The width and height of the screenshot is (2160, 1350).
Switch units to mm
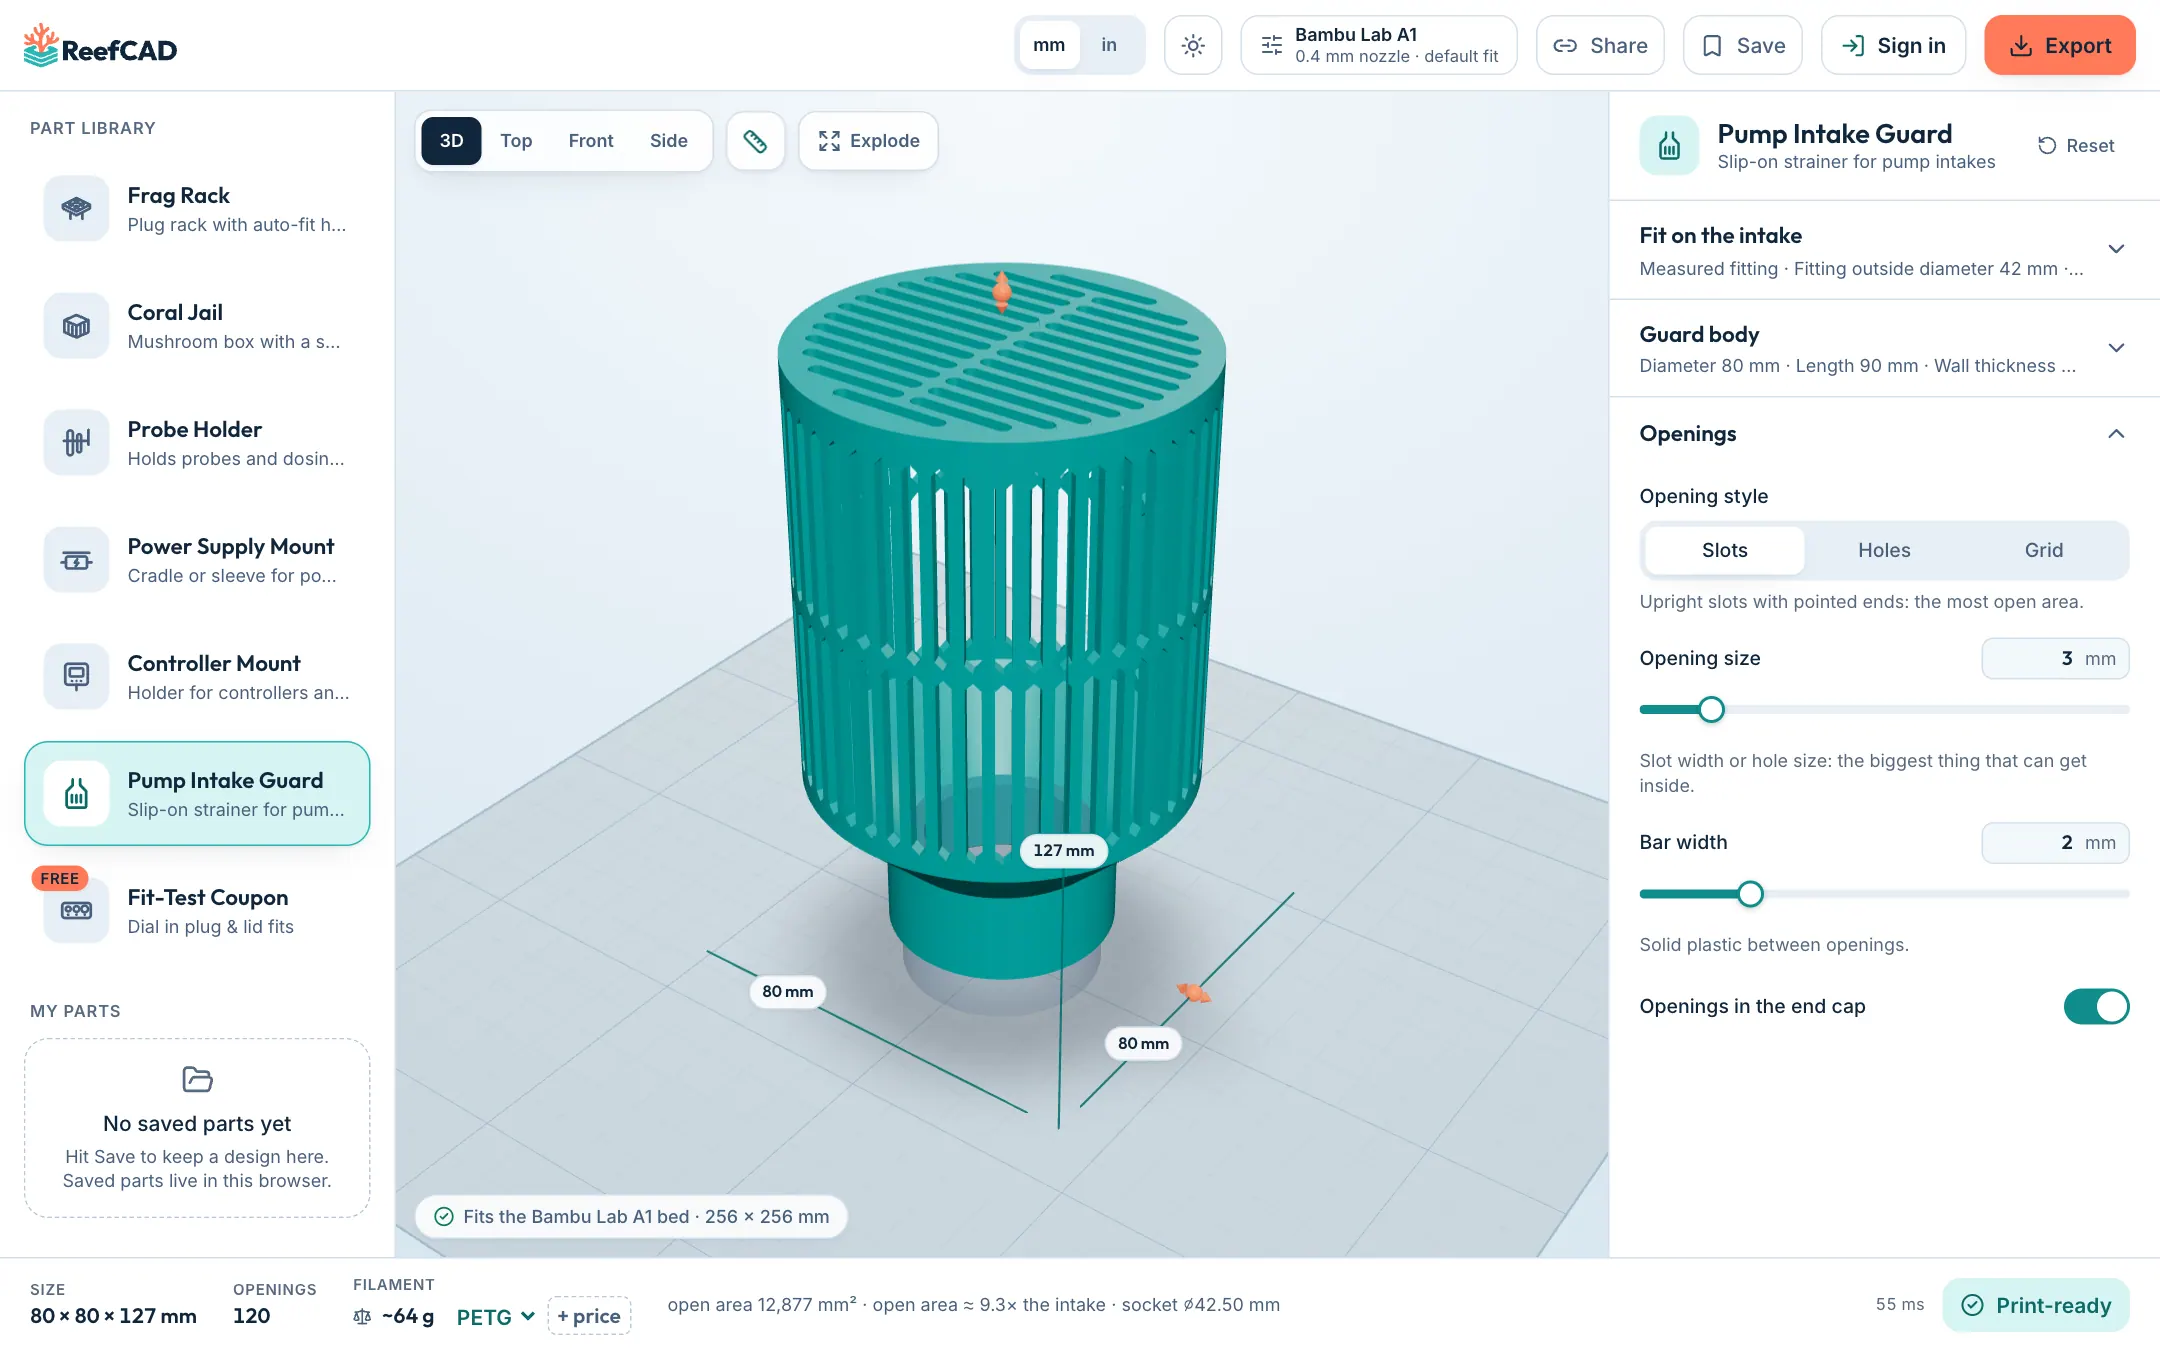point(1049,45)
